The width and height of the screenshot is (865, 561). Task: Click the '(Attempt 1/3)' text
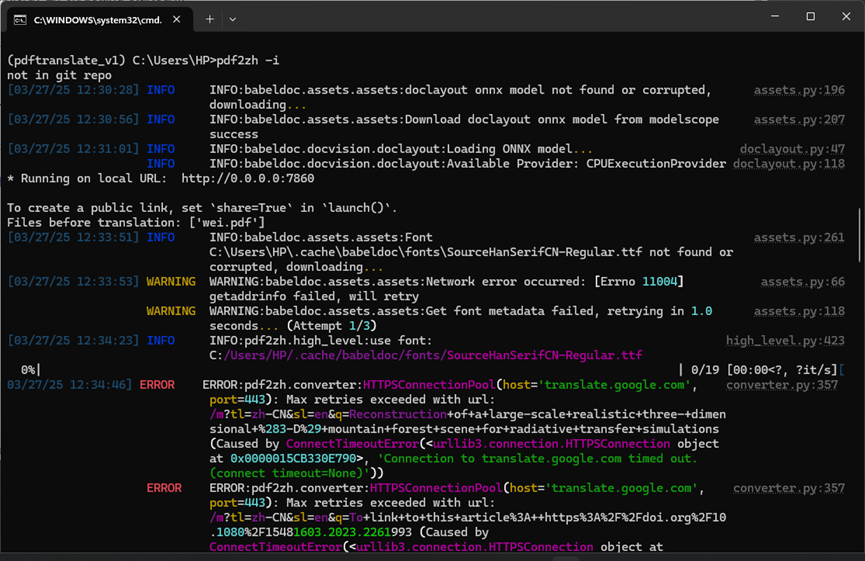click(332, 325)
